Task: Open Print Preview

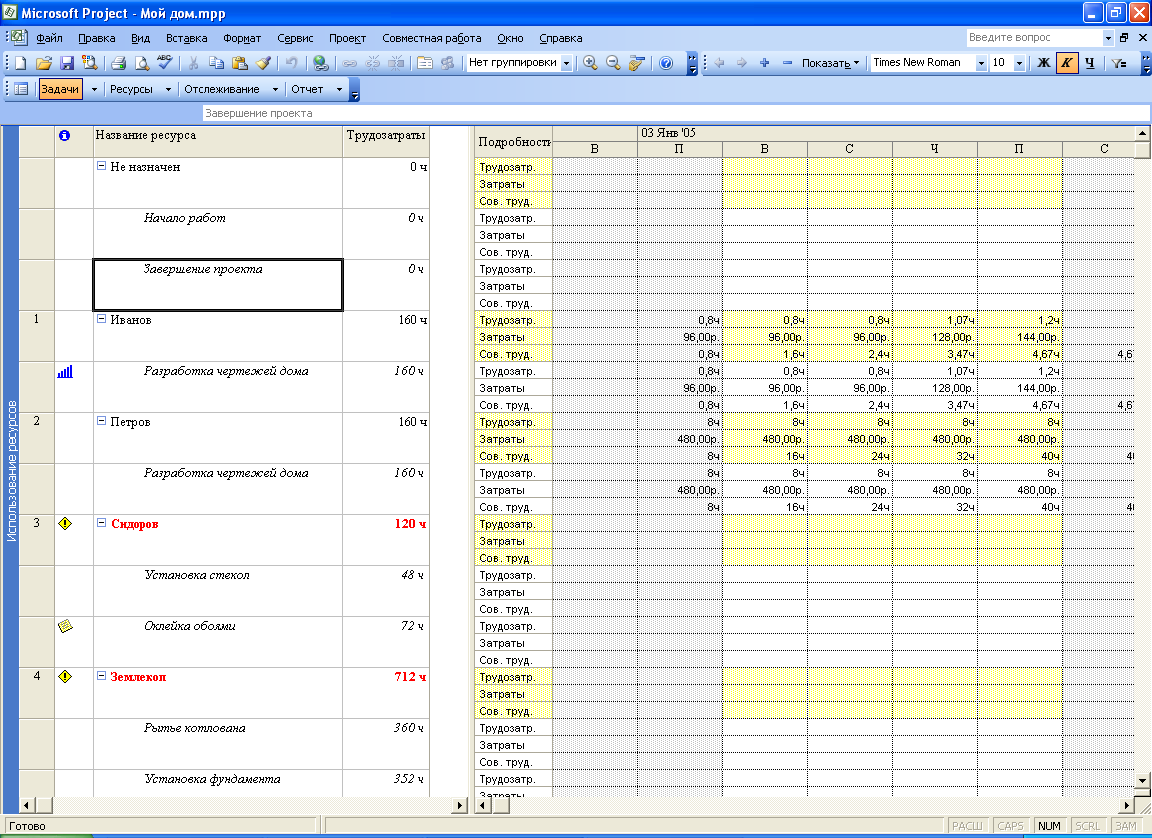Action: 141,63
